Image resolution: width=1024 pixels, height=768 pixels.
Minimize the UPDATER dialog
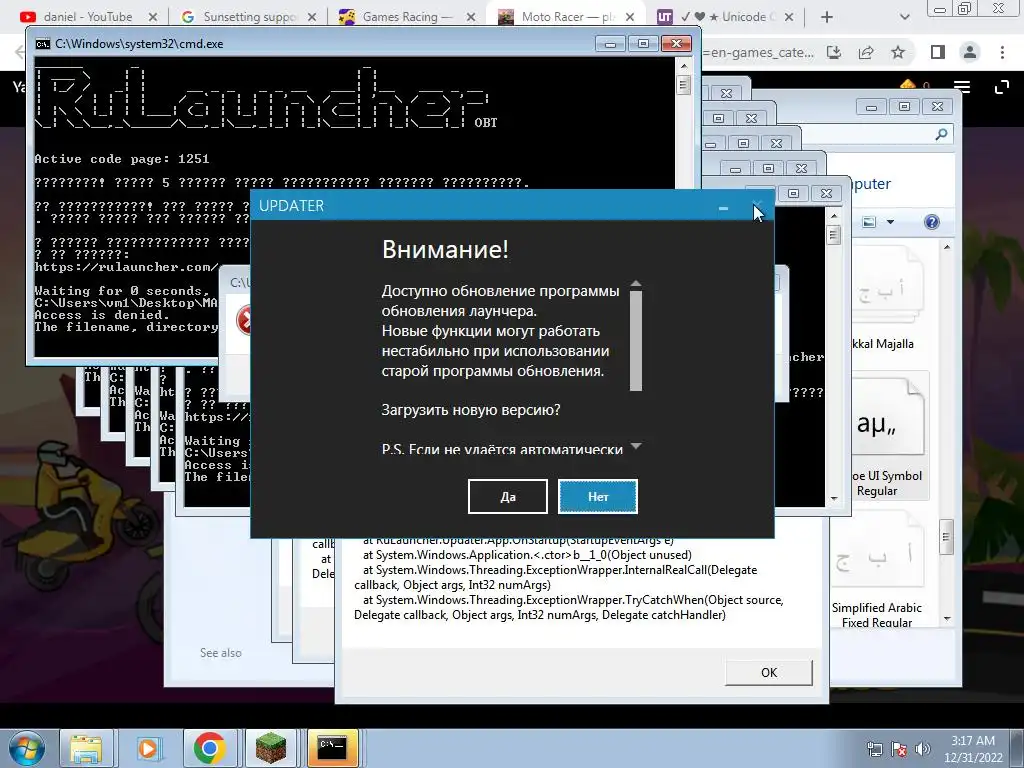pyautogui.click(x=723, y=207)
